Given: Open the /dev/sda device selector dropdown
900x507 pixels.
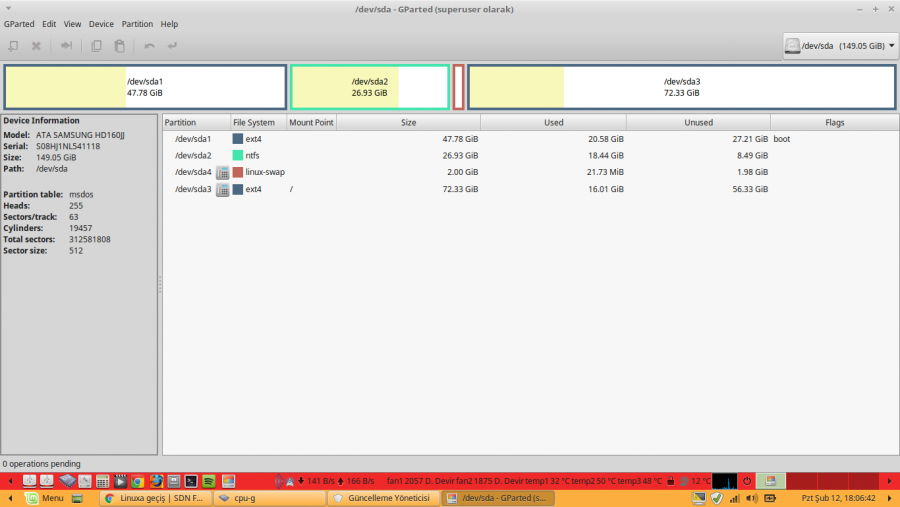Looking at the screenshot, I should coord(841,46).
